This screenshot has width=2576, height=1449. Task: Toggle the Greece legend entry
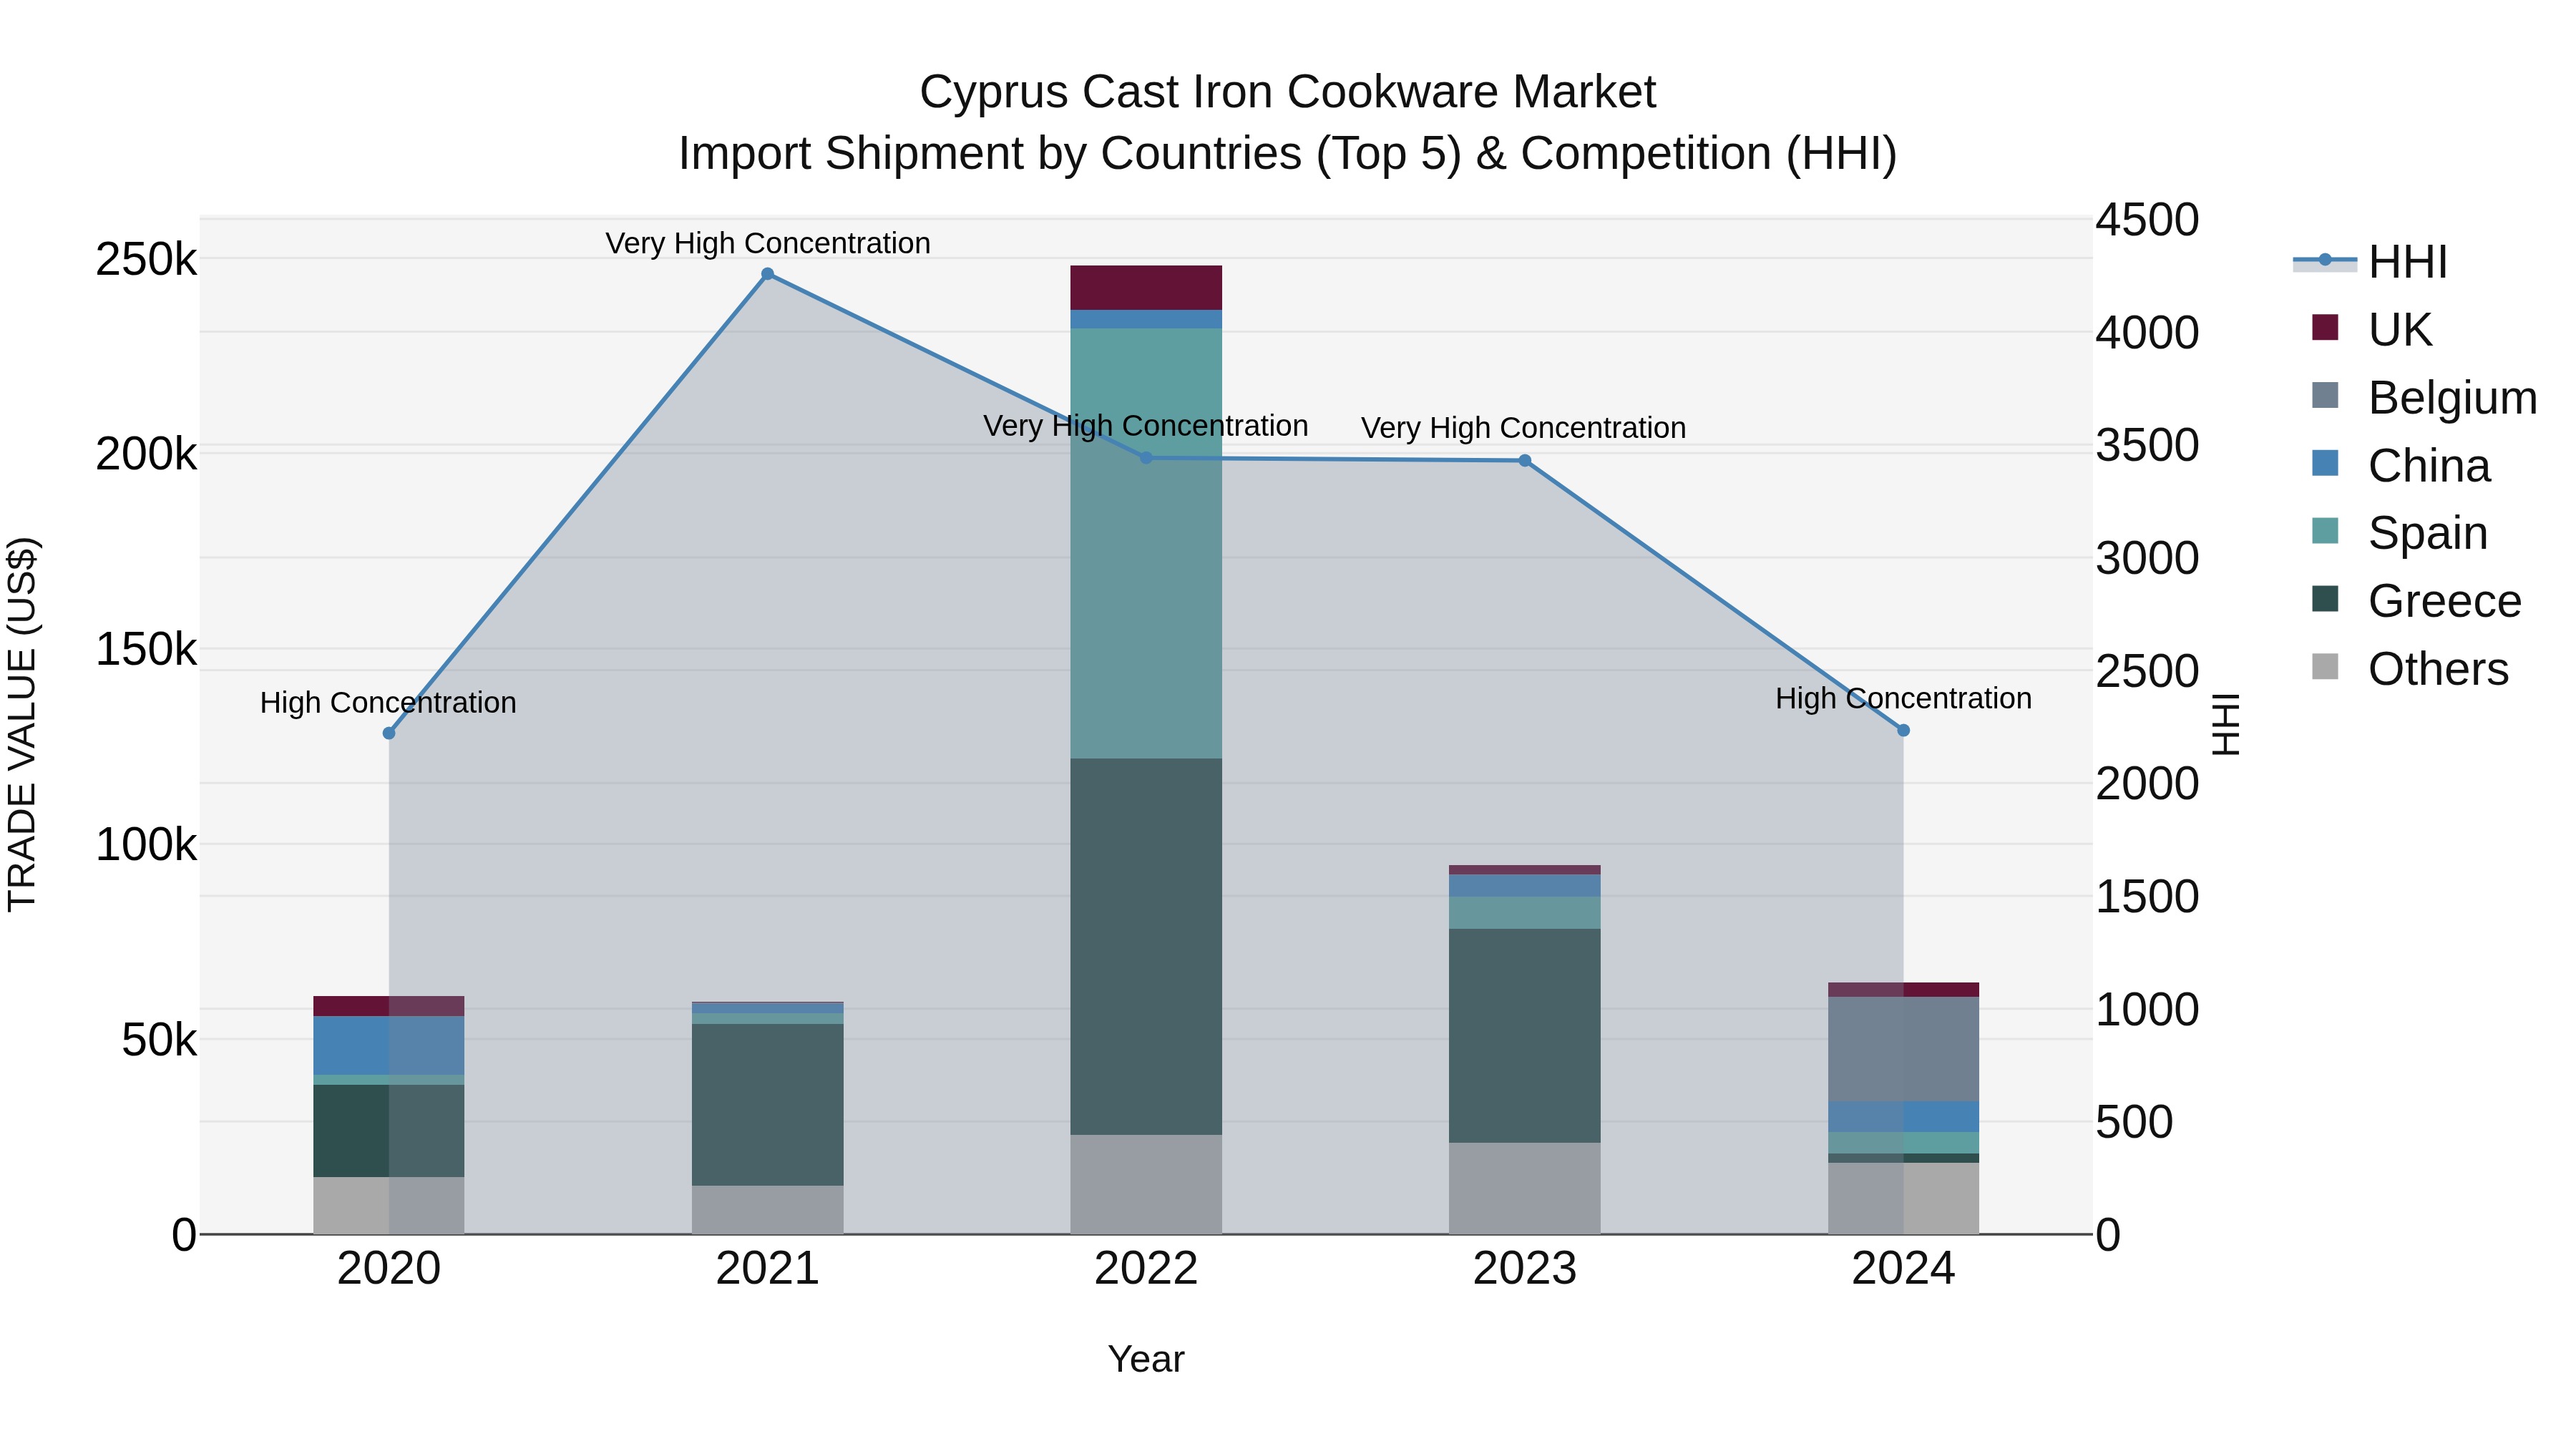coord(2416,600)
